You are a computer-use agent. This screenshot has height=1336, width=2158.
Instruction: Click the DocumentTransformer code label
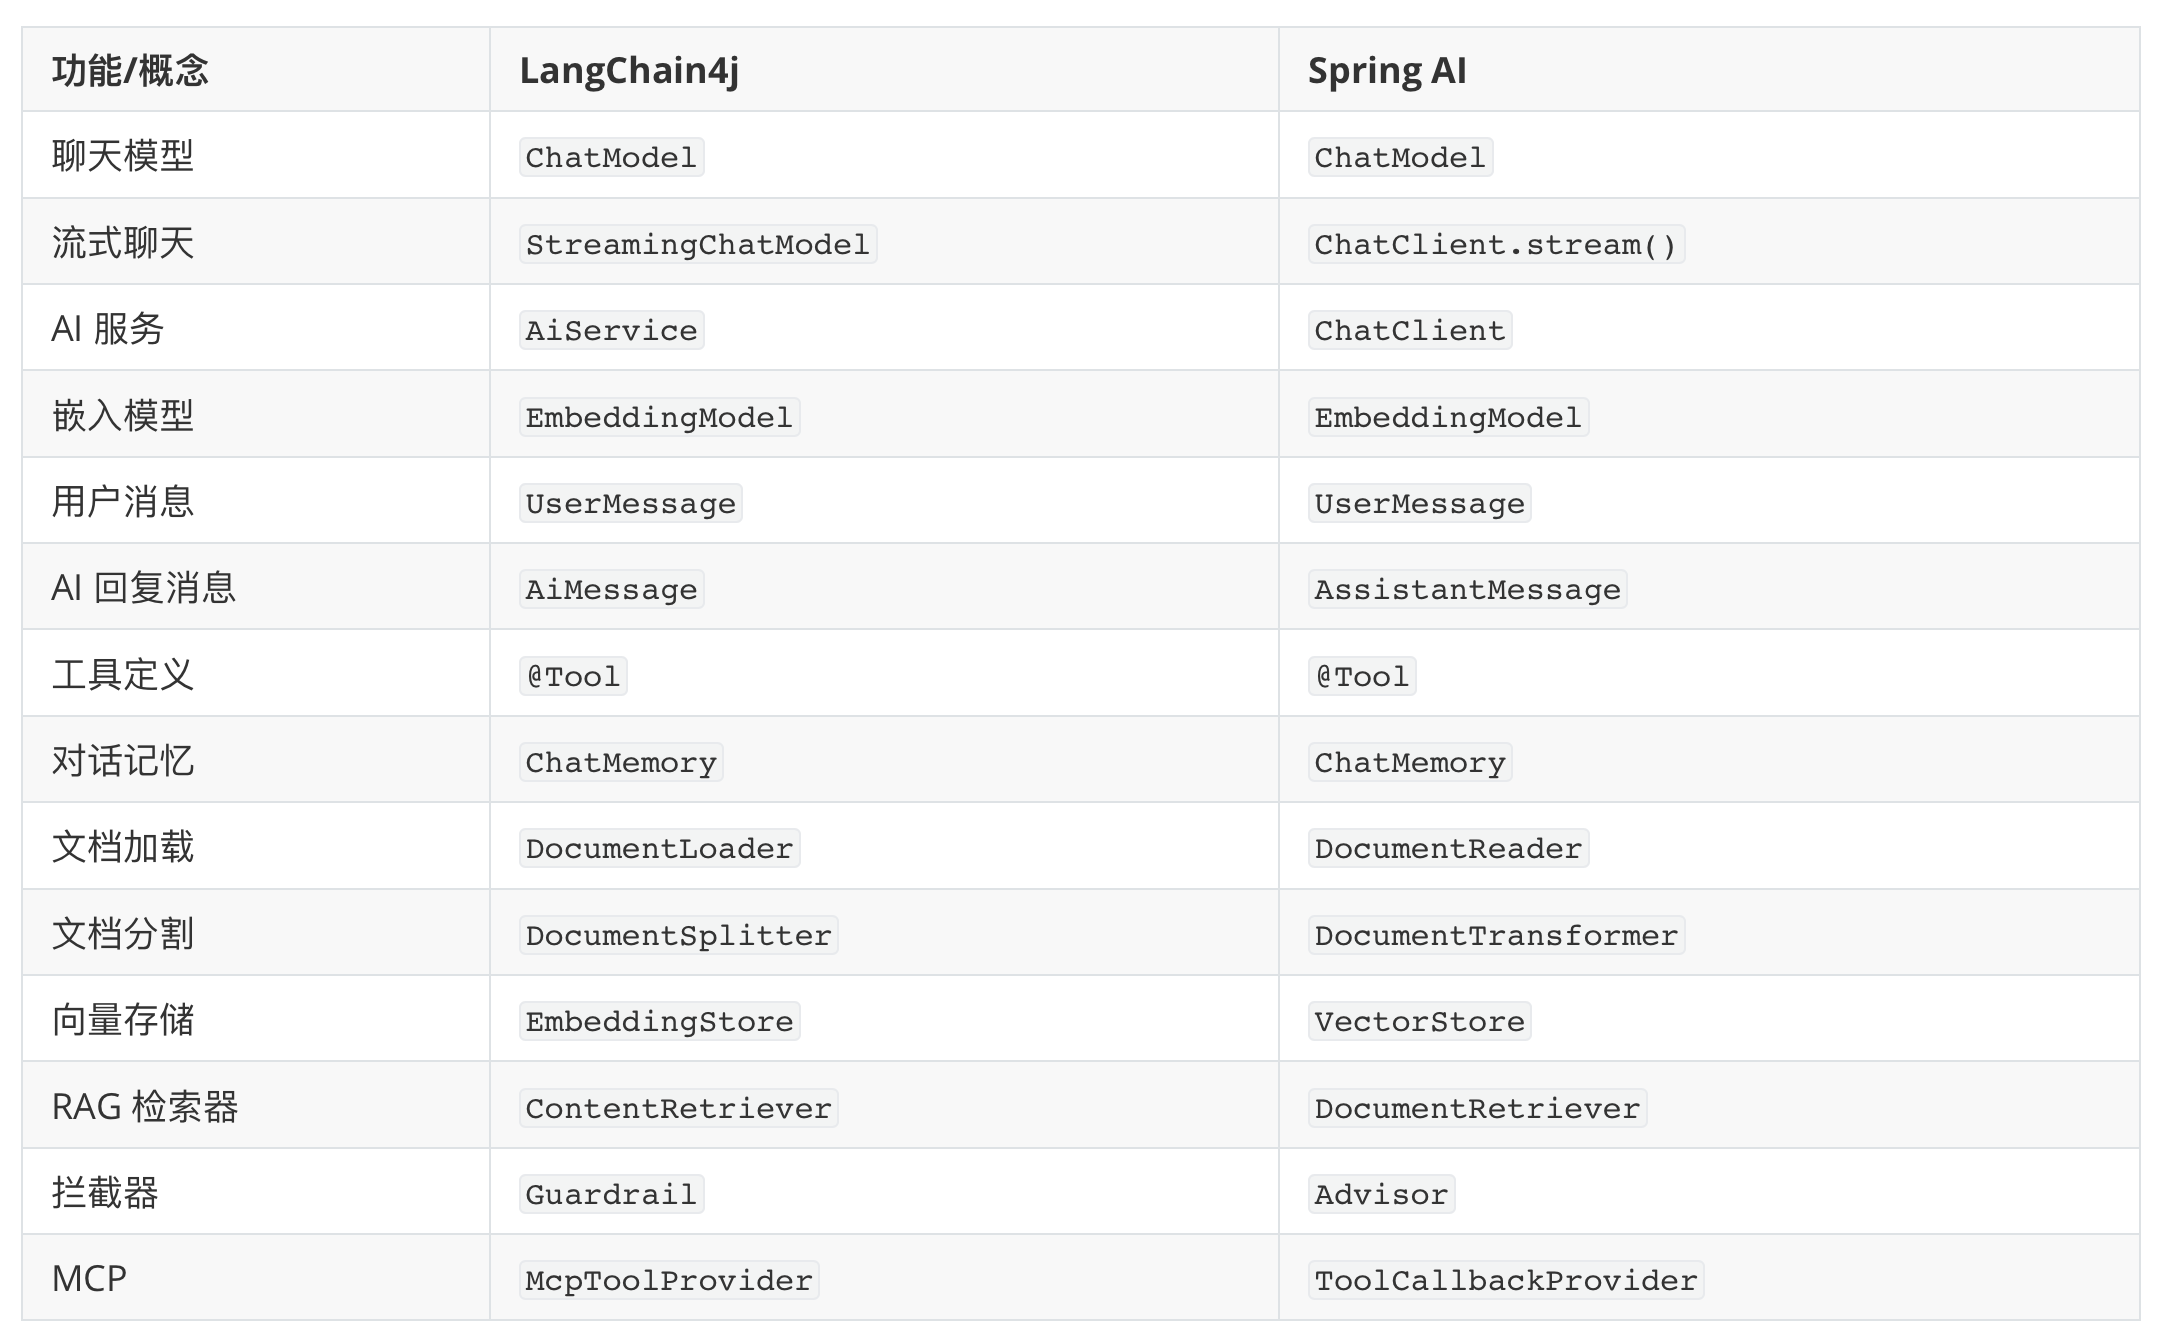[x=1496, y=936]
